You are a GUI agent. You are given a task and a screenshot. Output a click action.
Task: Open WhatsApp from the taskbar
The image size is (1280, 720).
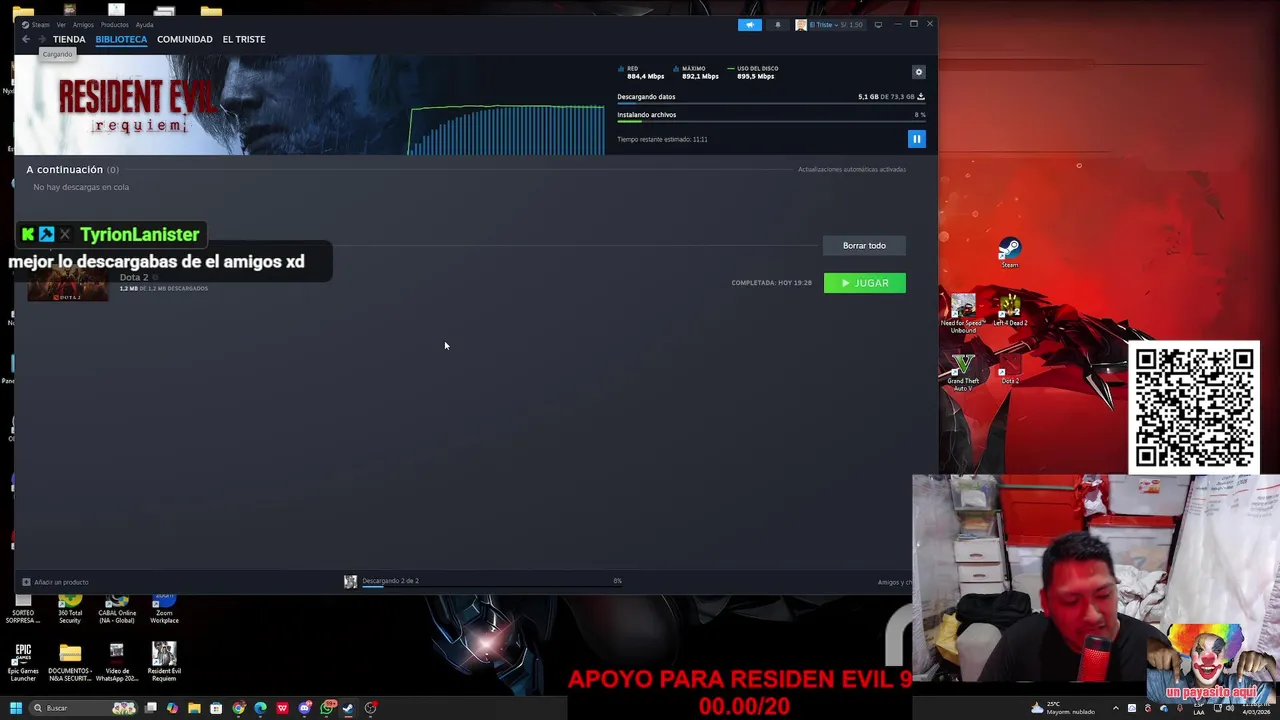pyautogui.click(x=327, y=708)
